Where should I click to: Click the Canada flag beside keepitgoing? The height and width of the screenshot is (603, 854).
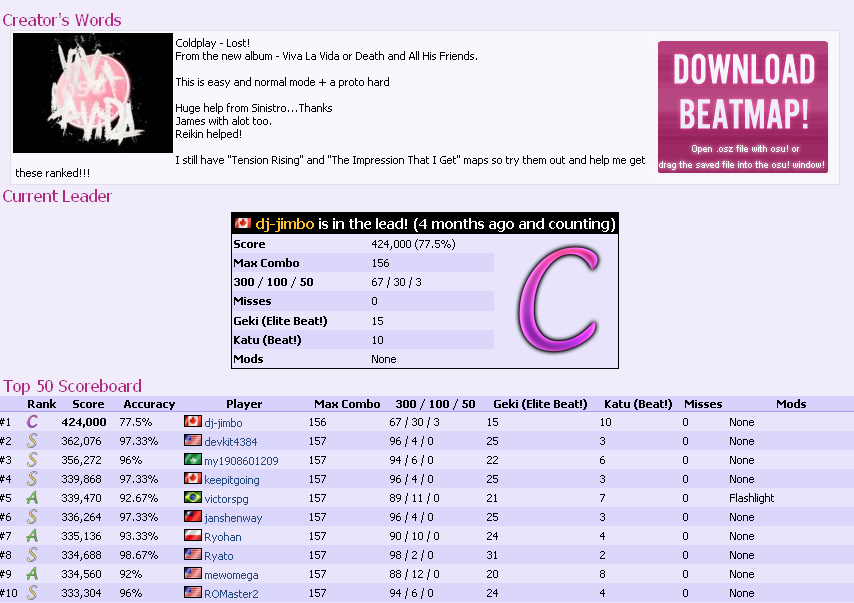[193, 478]
